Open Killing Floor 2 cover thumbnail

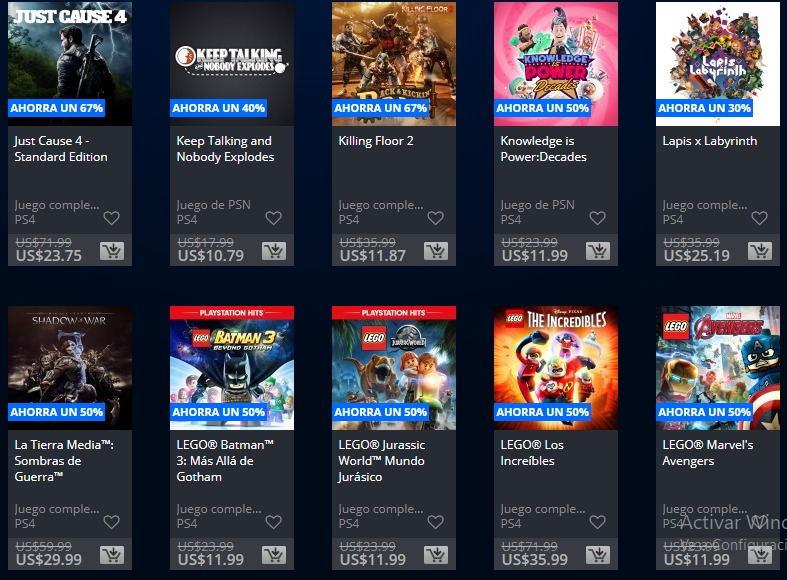tap(394, 63)
